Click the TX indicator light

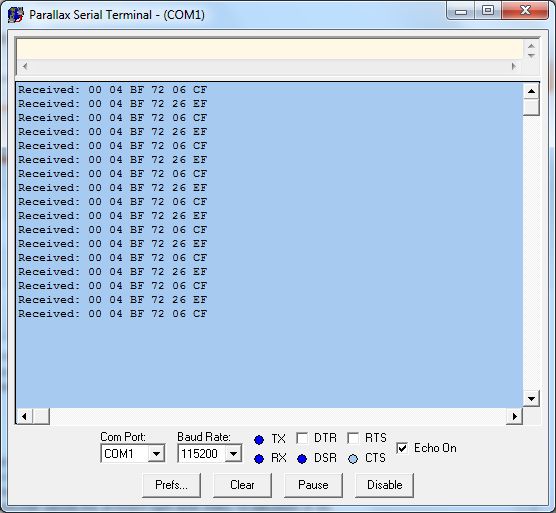pyautogui.click(x=259, y=440)
